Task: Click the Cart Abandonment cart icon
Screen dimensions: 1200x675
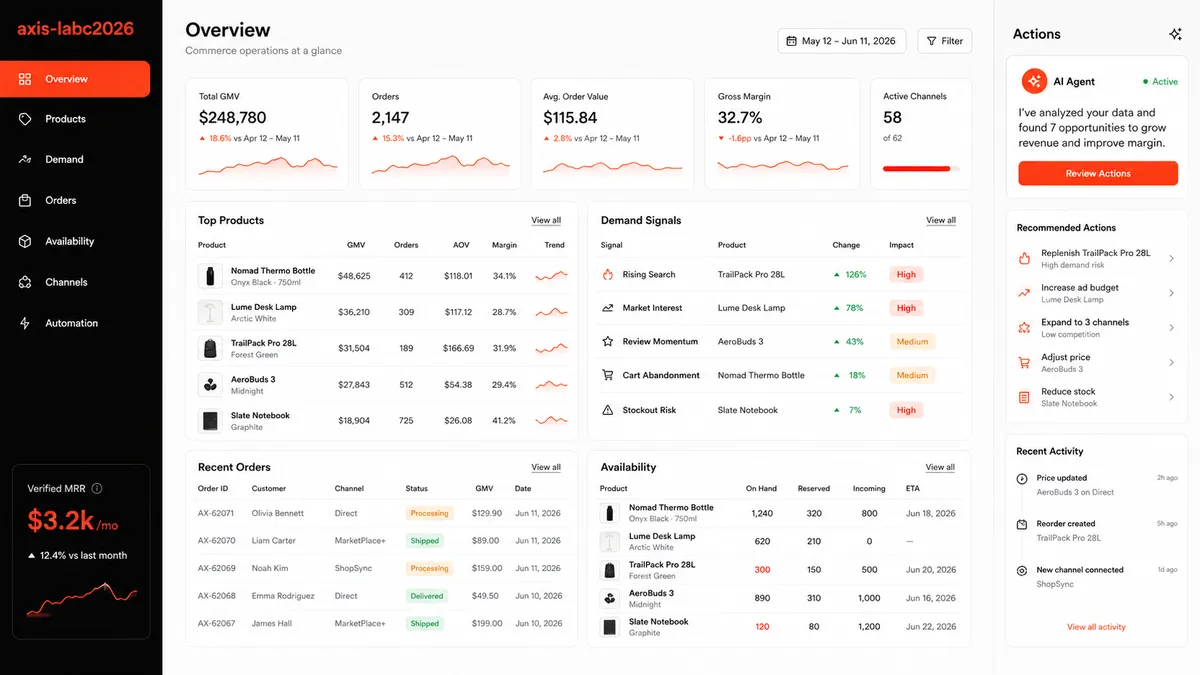Action: pyautogui.click(x=607, y=375)
